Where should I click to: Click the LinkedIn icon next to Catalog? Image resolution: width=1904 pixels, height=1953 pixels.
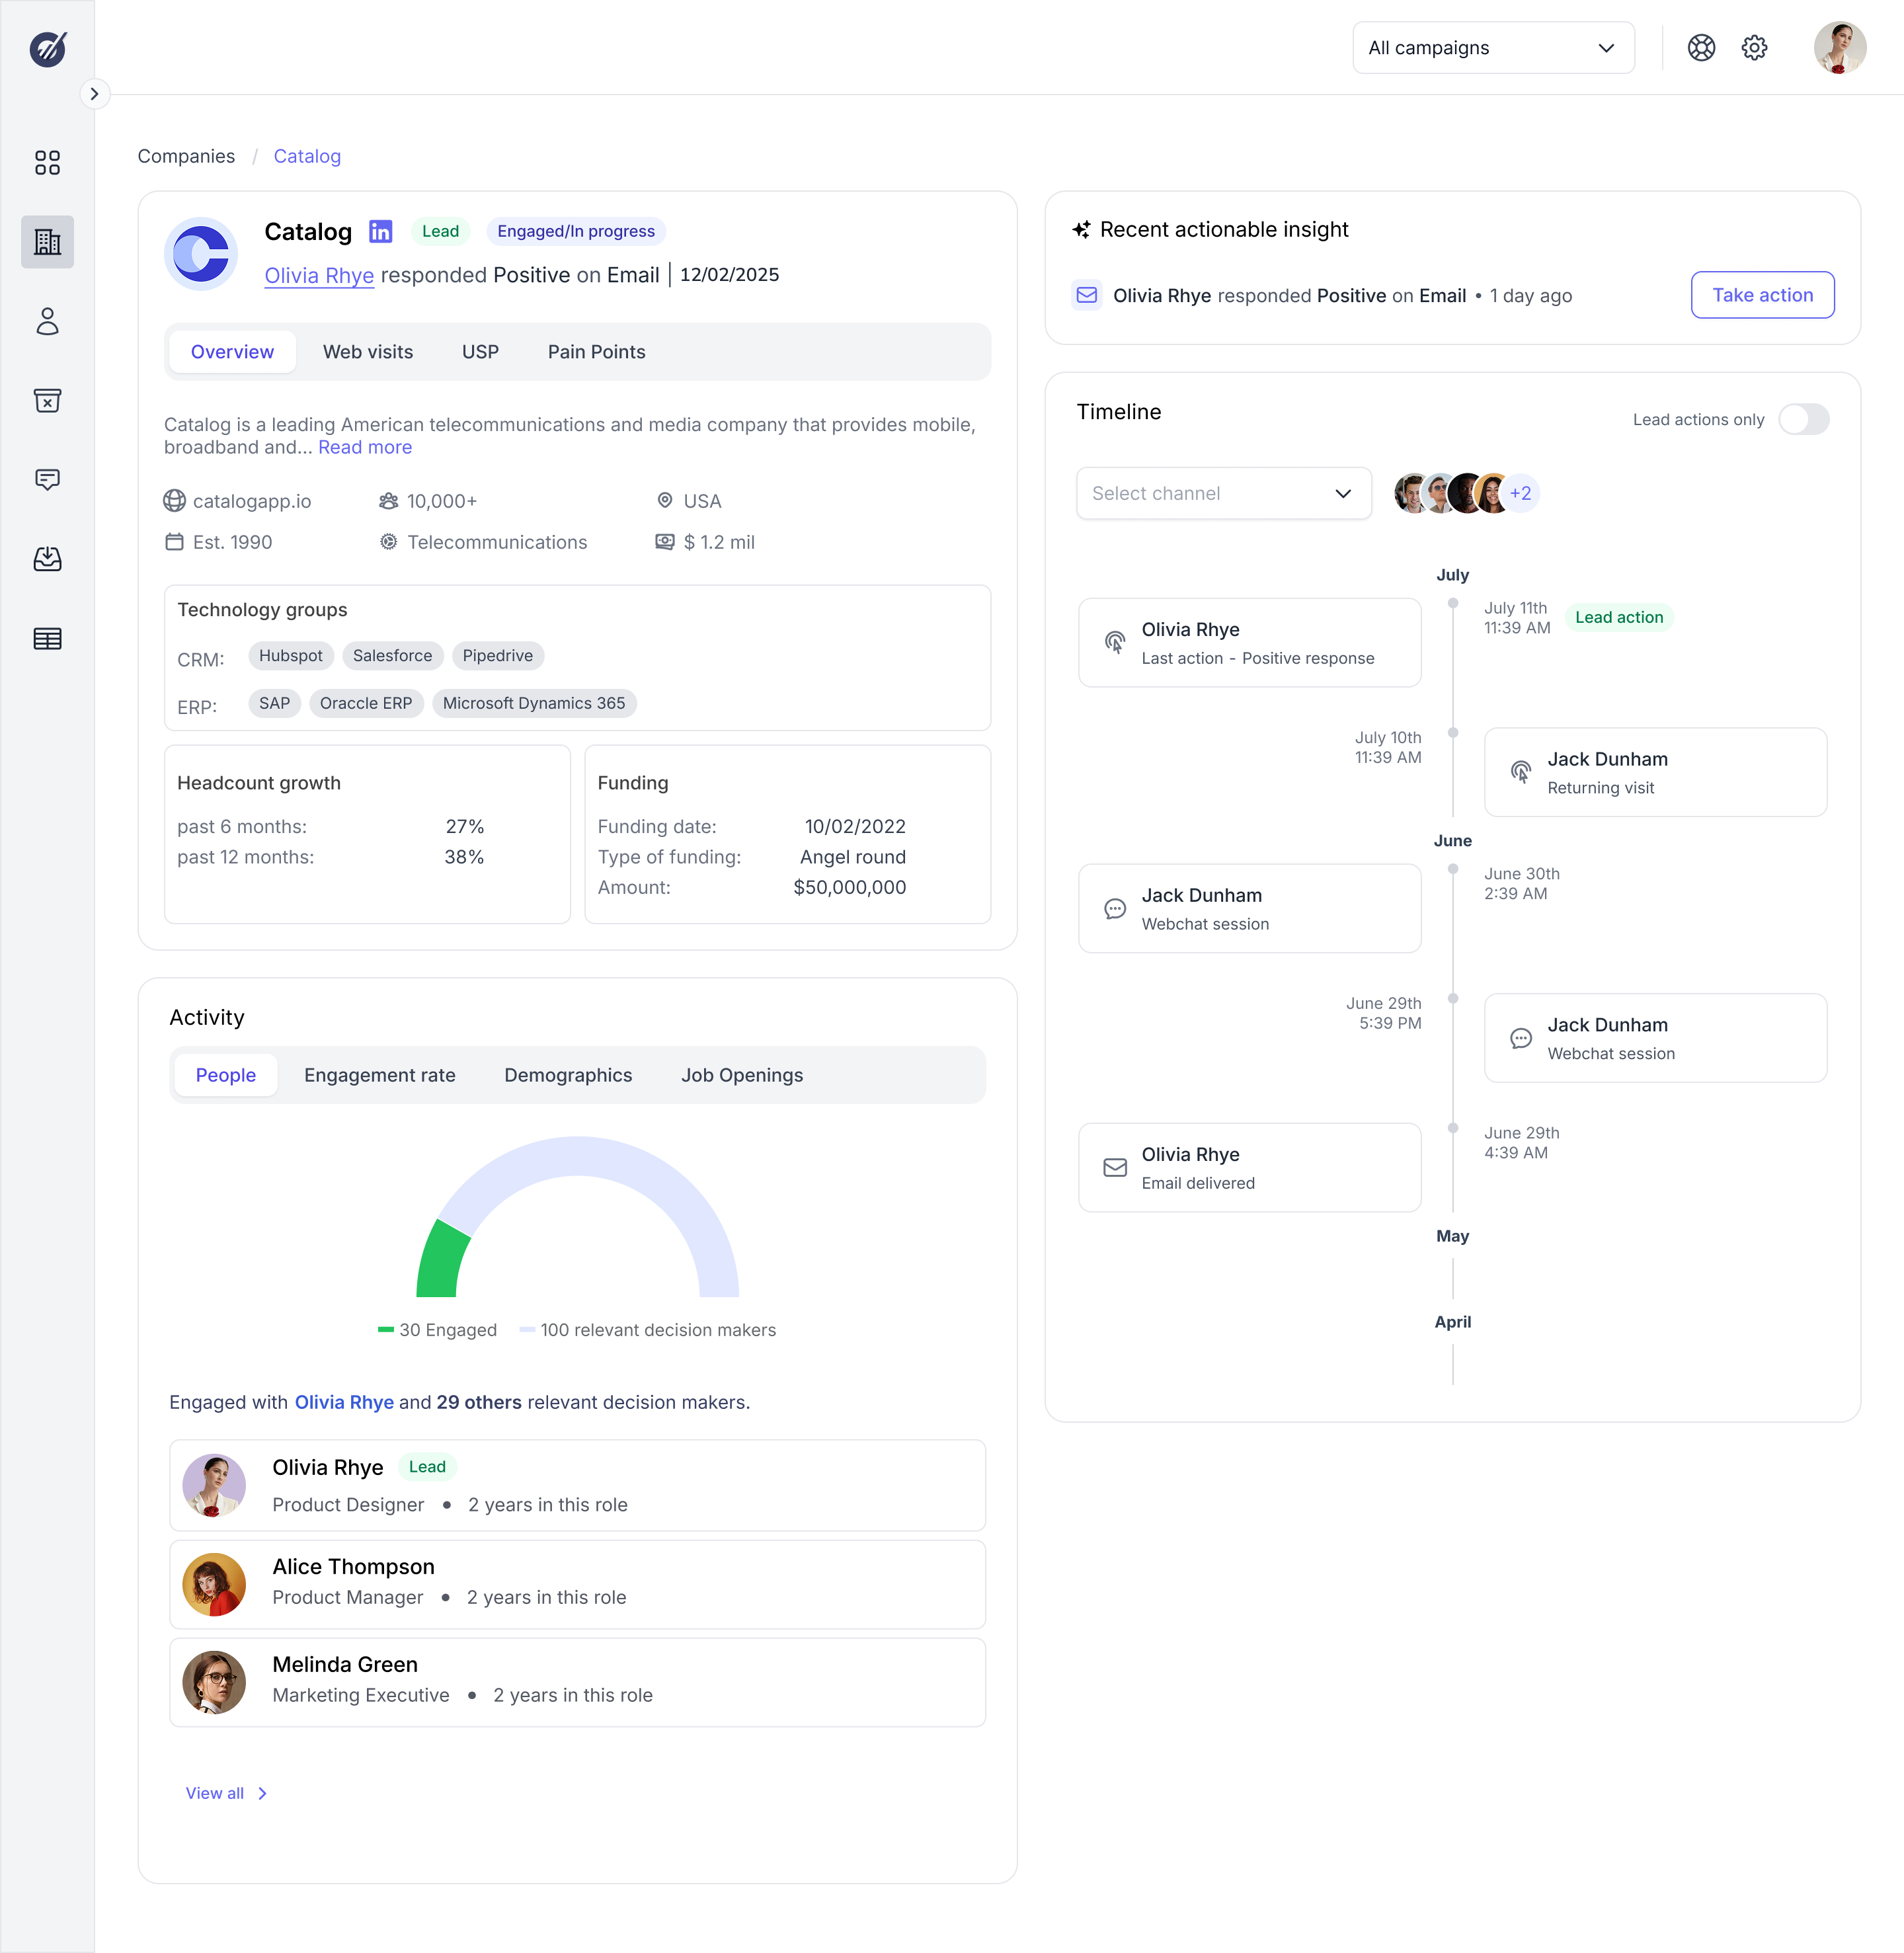[381, 232]
